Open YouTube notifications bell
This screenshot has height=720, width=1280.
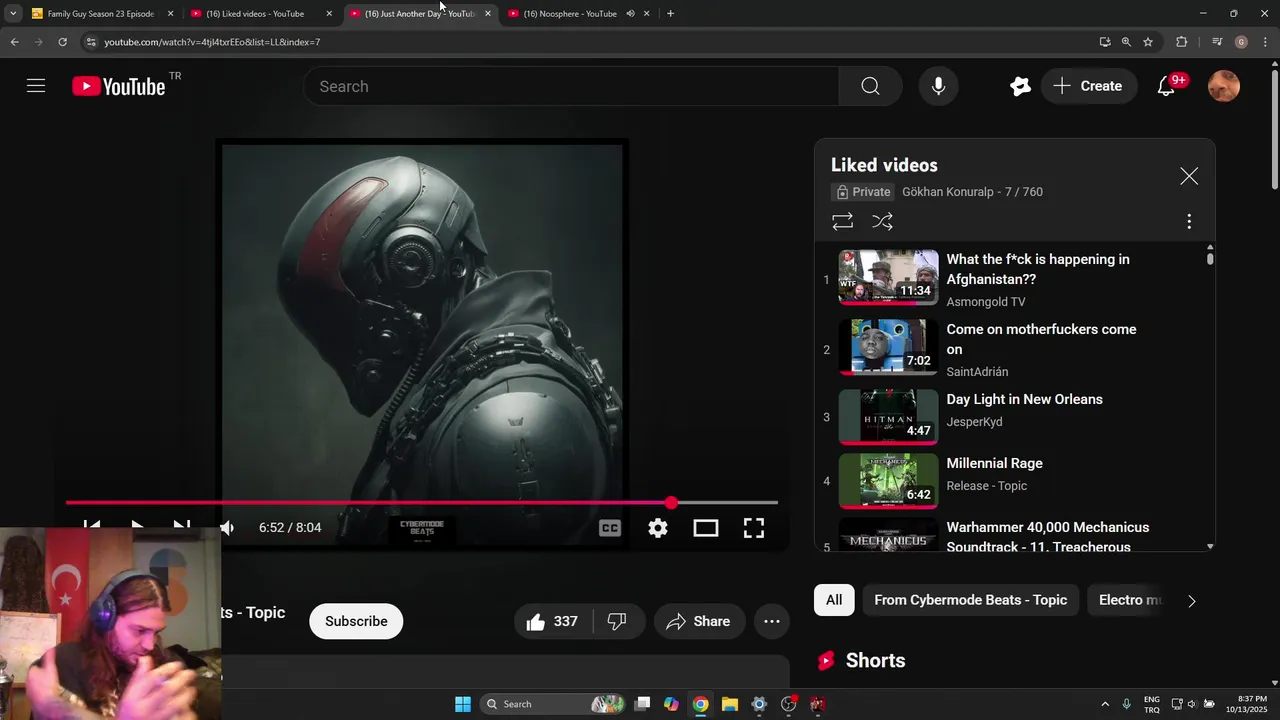[1167, 86]
